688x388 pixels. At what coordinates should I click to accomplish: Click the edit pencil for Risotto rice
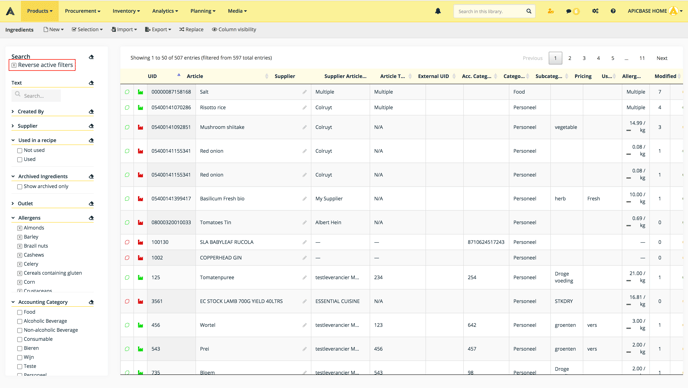pyautogui.click(x=305, y=108)
